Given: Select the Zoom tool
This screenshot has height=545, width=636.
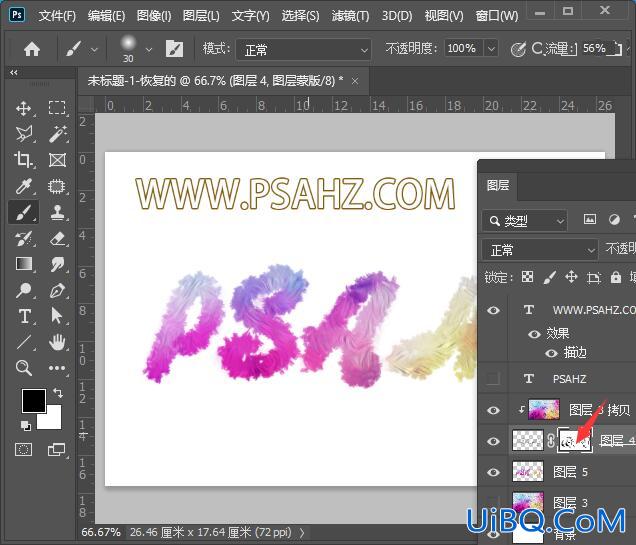Looking at the screenshot, I should pos(24,368).
